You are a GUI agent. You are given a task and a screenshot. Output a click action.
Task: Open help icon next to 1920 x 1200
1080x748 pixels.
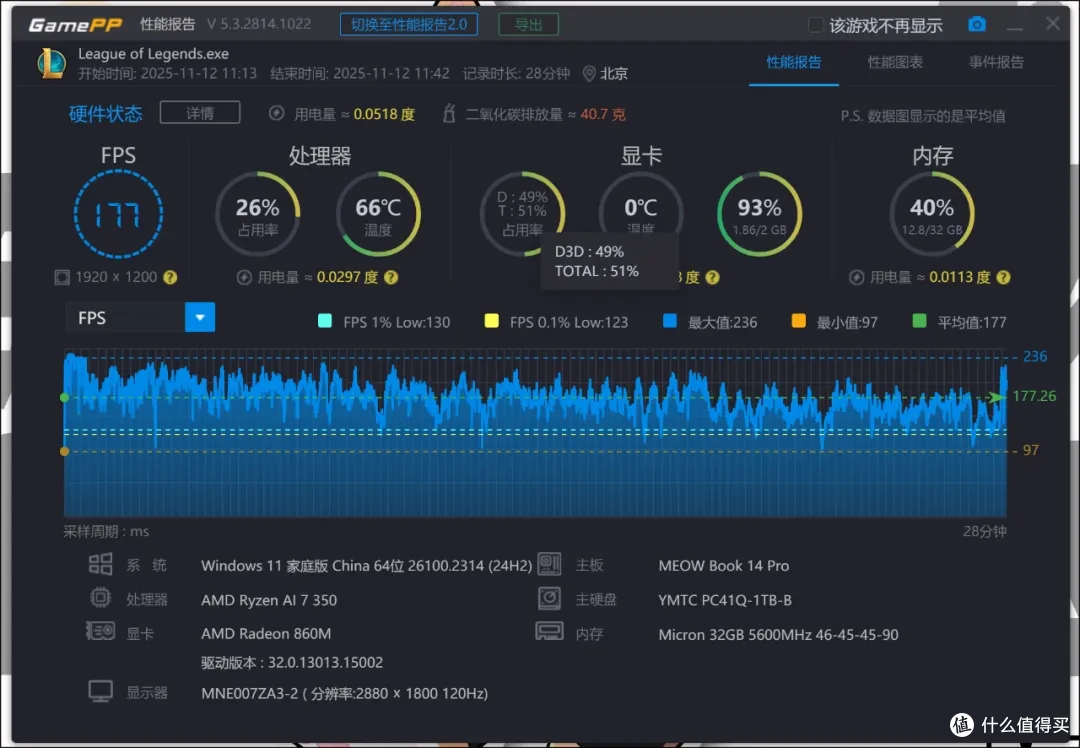click(170, 278)
